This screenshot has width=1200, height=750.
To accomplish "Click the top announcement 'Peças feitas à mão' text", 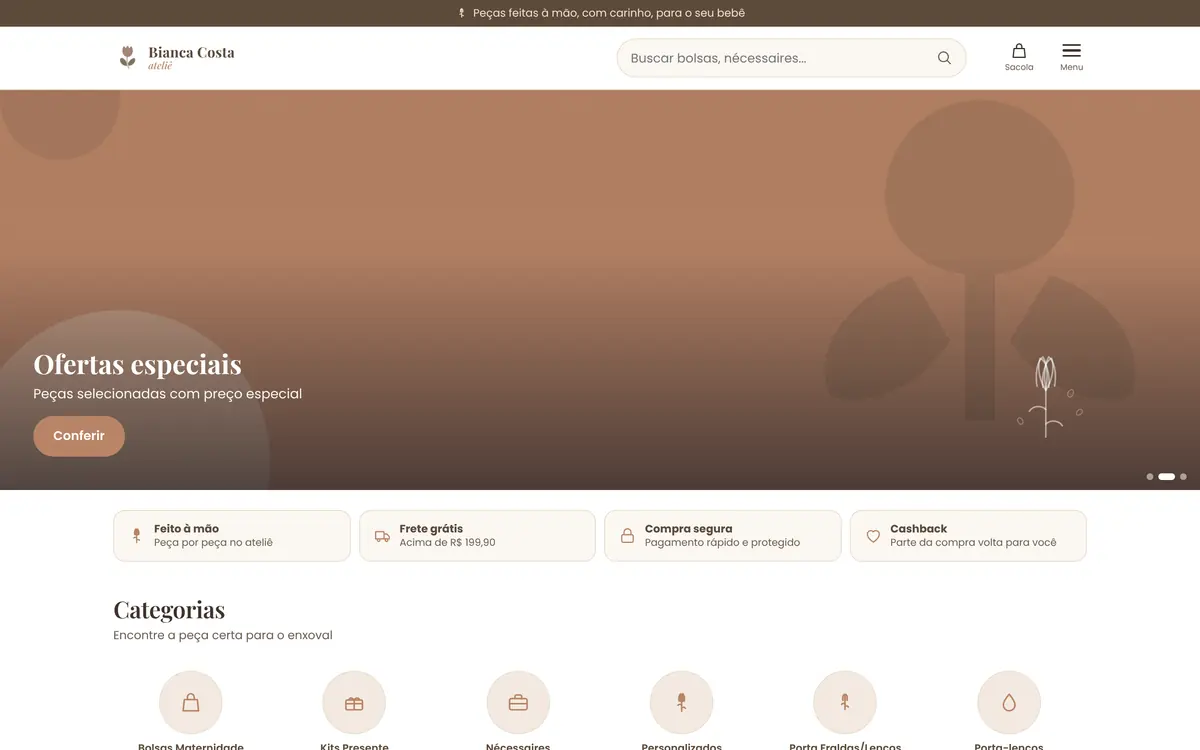I will click(608, 13).
